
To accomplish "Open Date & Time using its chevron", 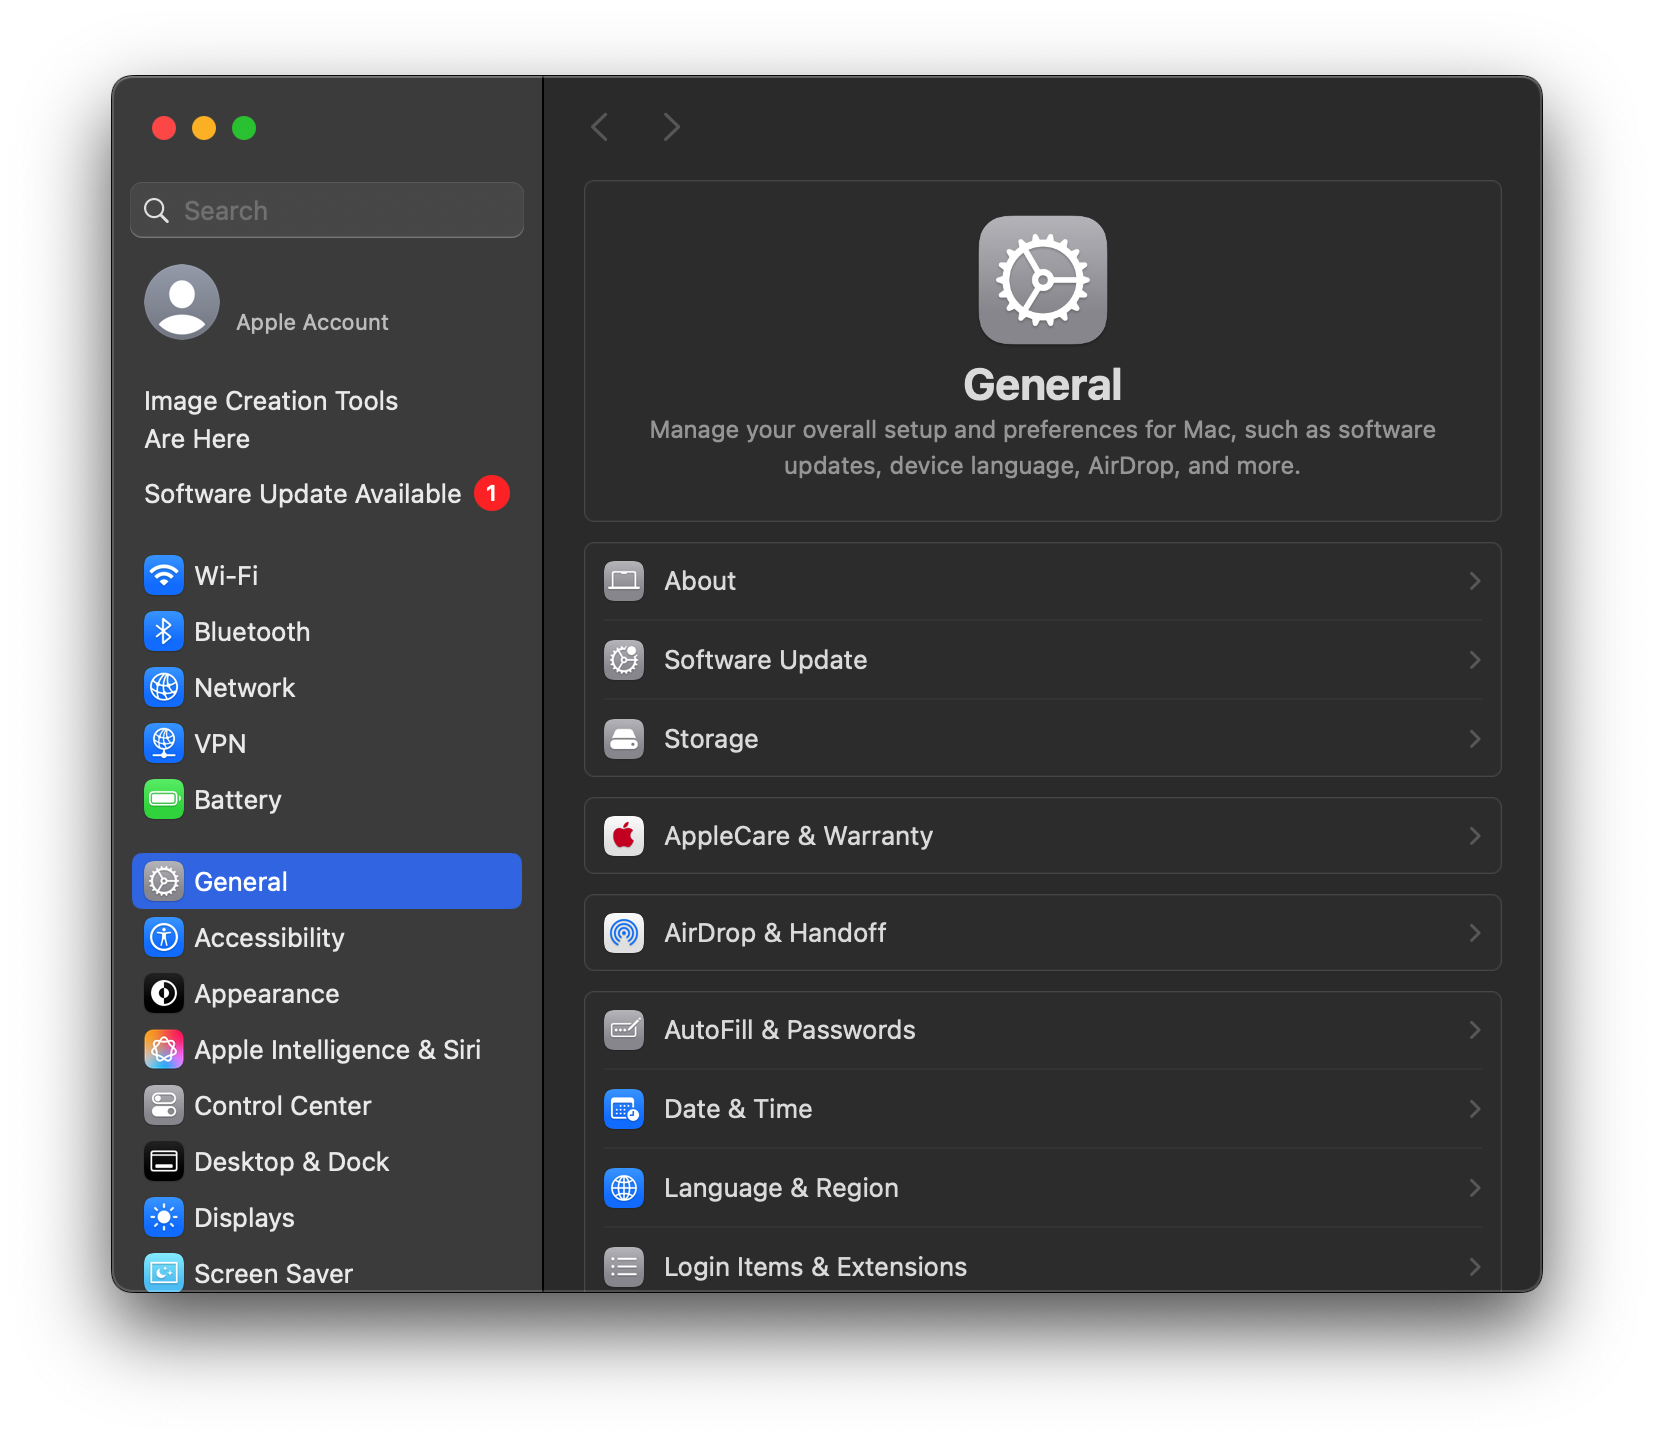I will (1474, 1109).
